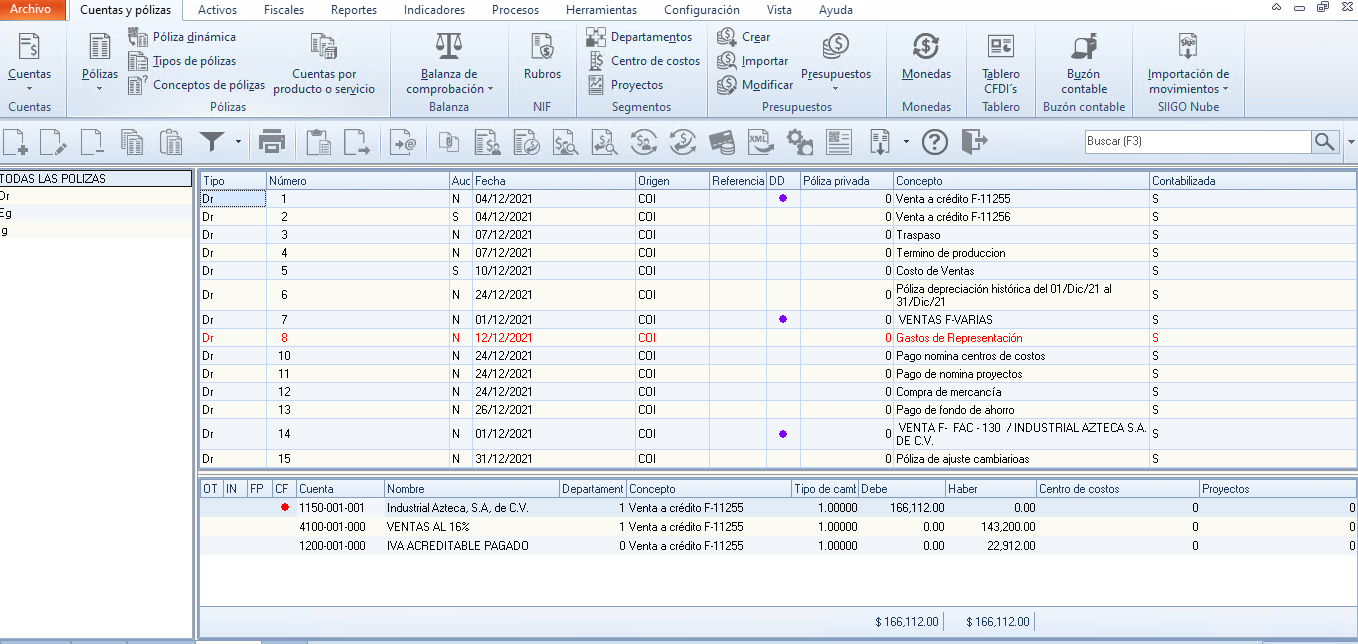Click the XML toolbar icon
1358x644 pixels.
tap(761, 143)
